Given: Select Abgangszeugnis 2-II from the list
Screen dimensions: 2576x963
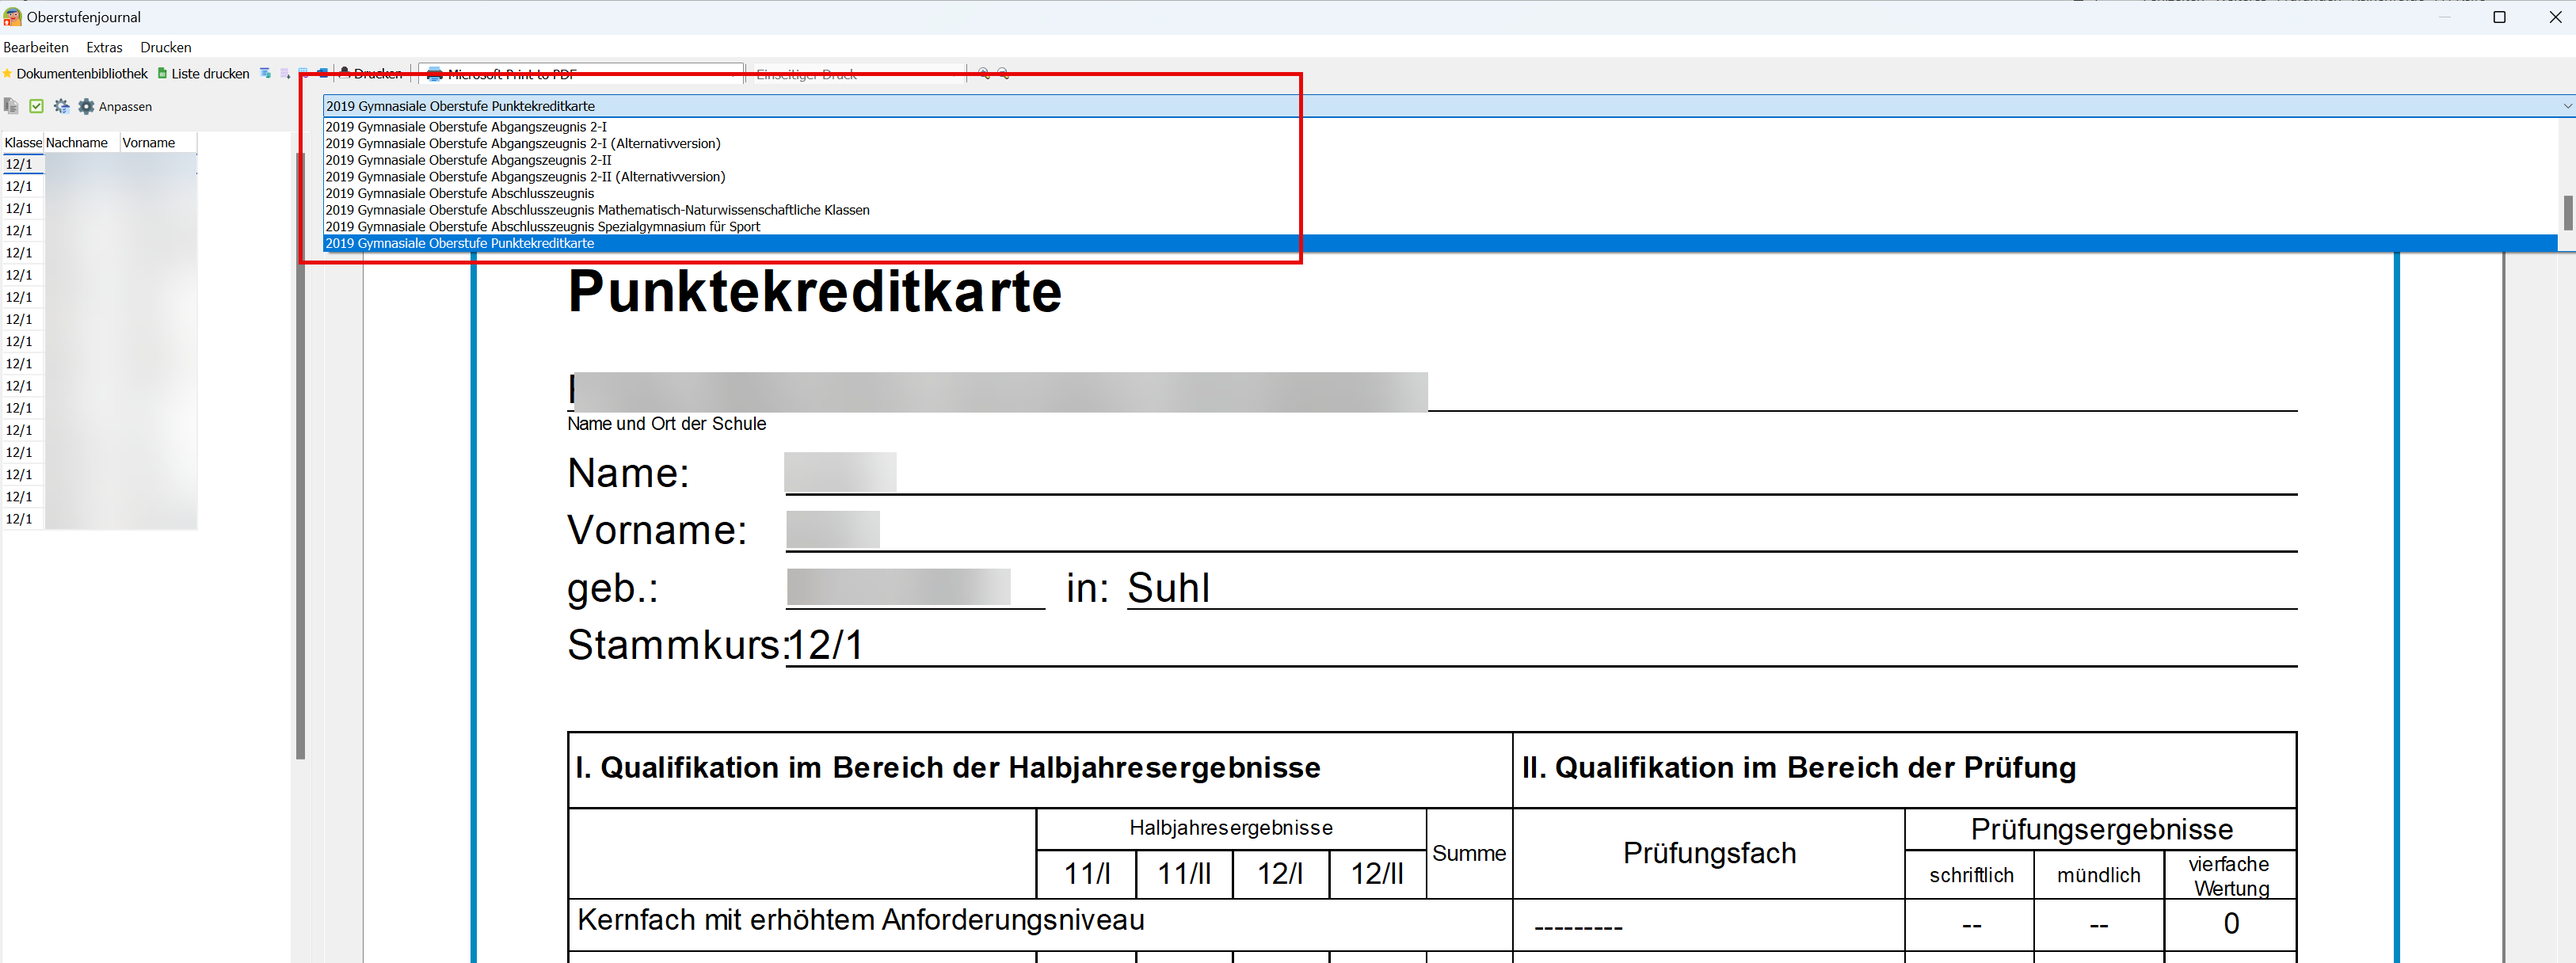Looking at the screenshot, I should 1440,160.
